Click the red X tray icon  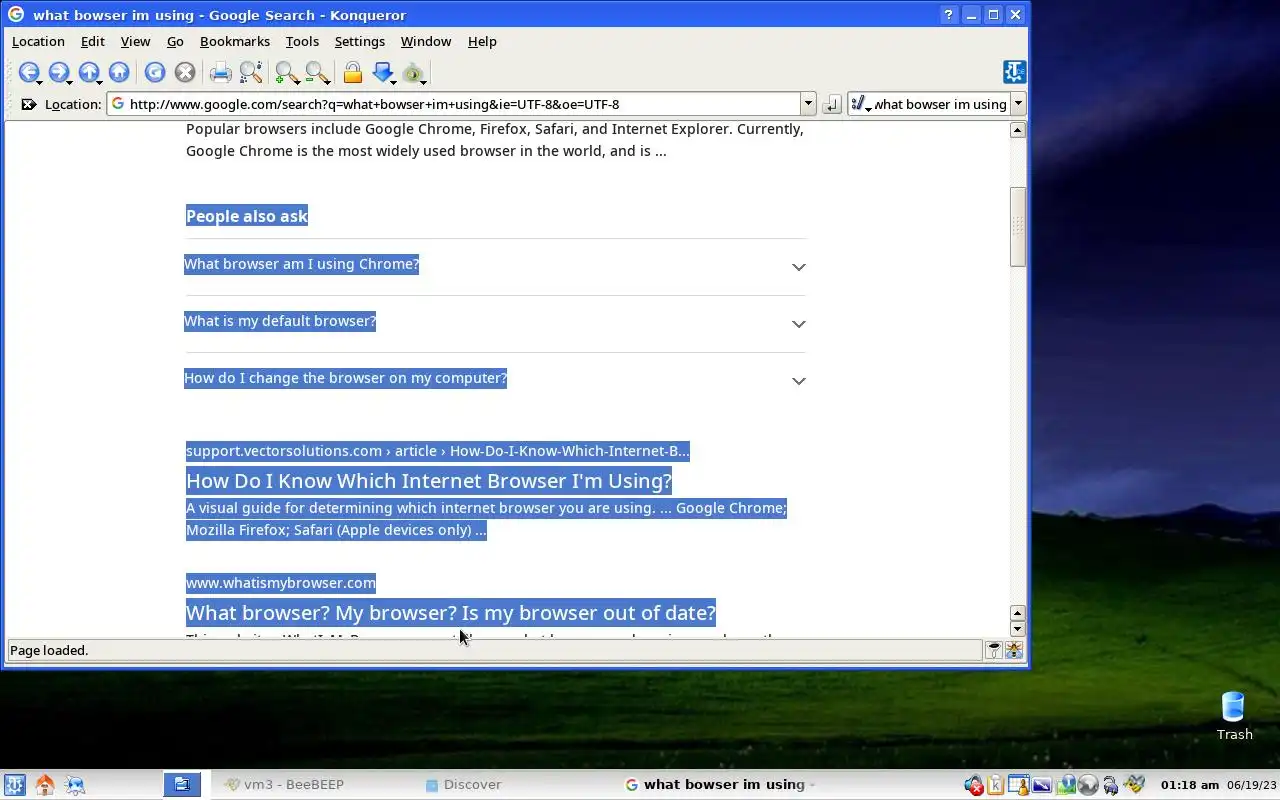[973, 786]
